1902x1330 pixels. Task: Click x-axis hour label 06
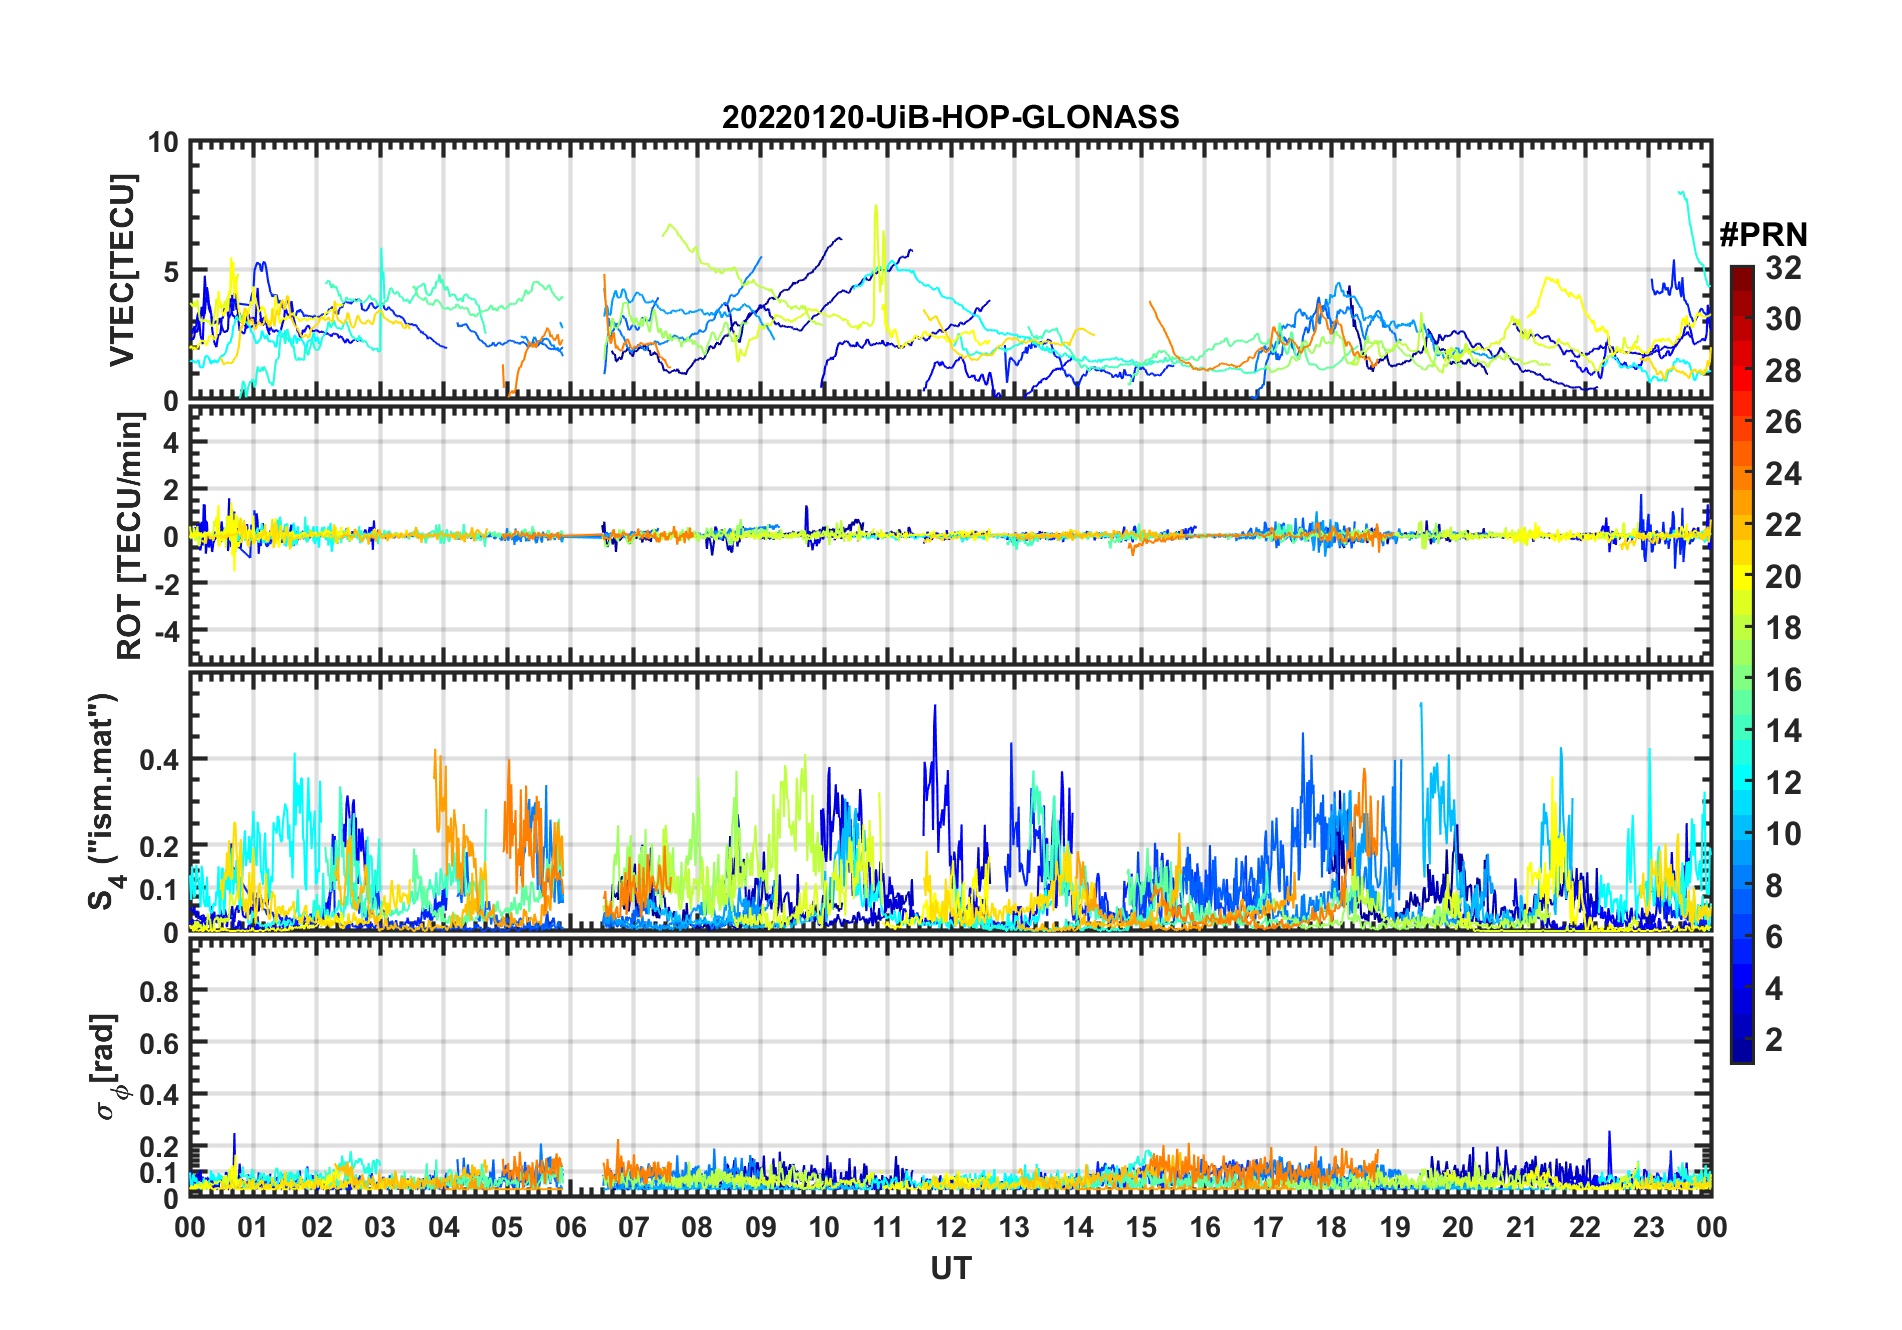pos(570,1227)
